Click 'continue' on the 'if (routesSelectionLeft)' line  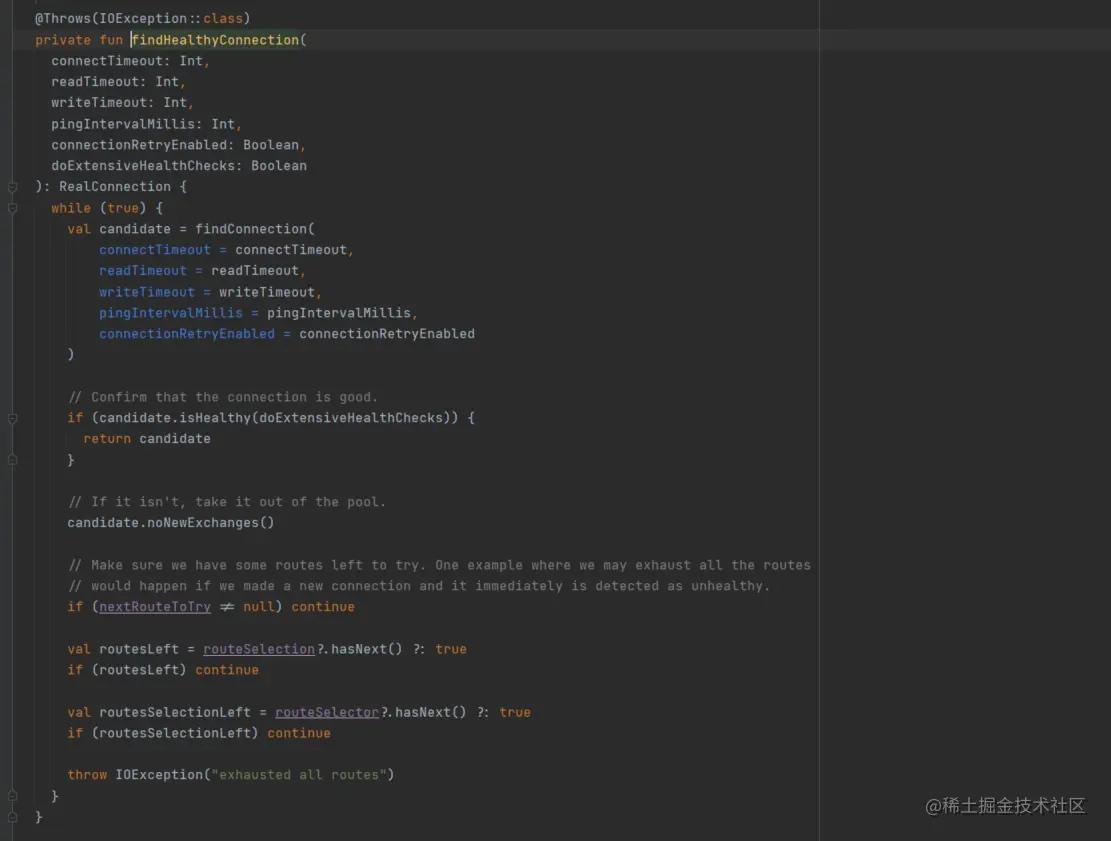pyautogui.click(x=299, y=733)
